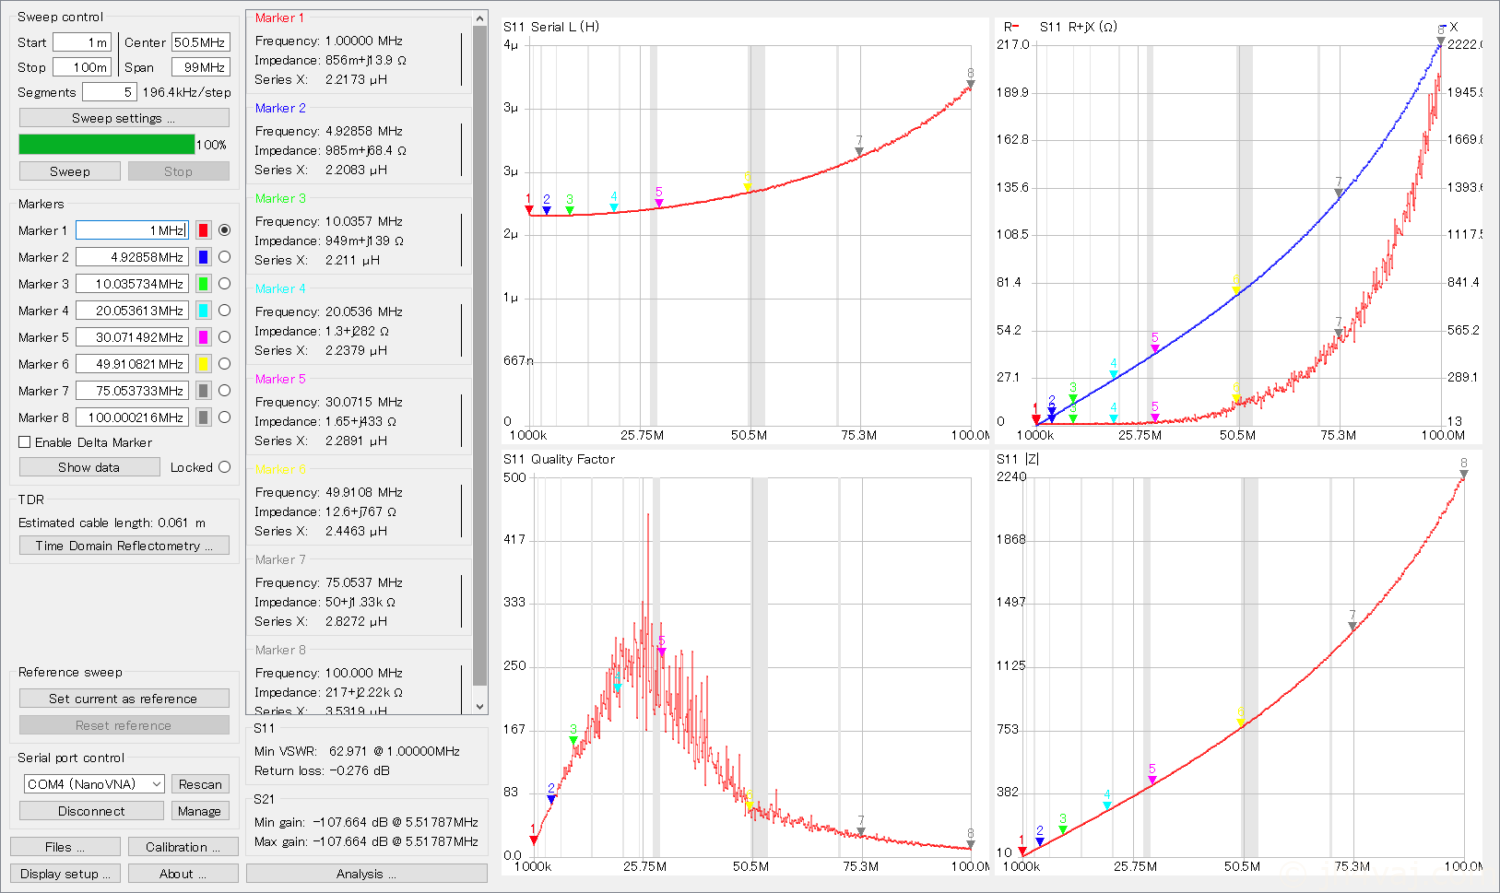Select Marker 2 radio button
The height and width of the screenshot is (893, 1500).
point(224,257)
